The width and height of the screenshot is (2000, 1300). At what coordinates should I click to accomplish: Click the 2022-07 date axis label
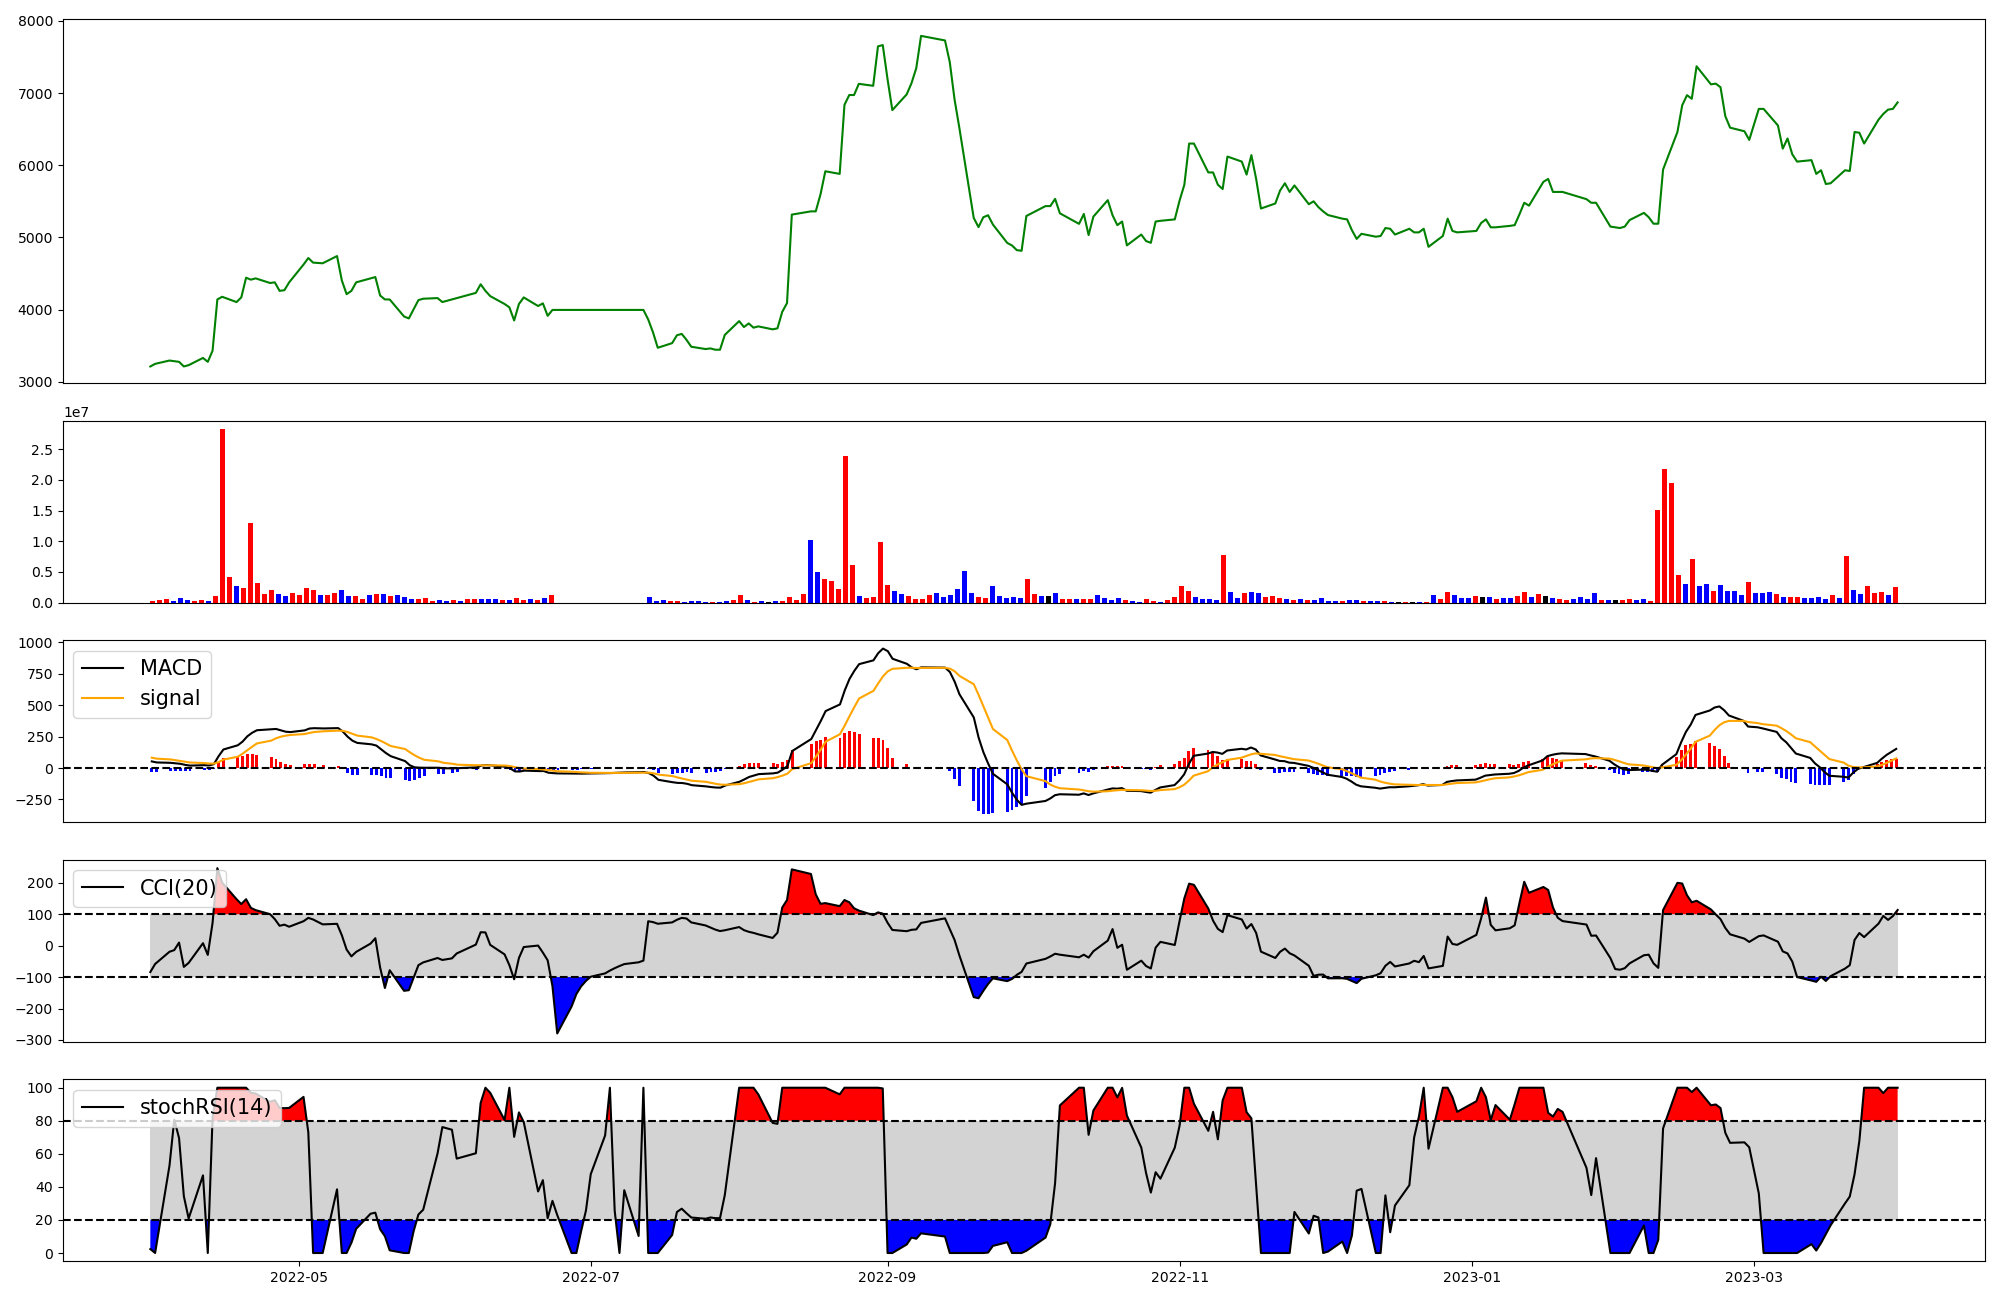point(591,1277)
